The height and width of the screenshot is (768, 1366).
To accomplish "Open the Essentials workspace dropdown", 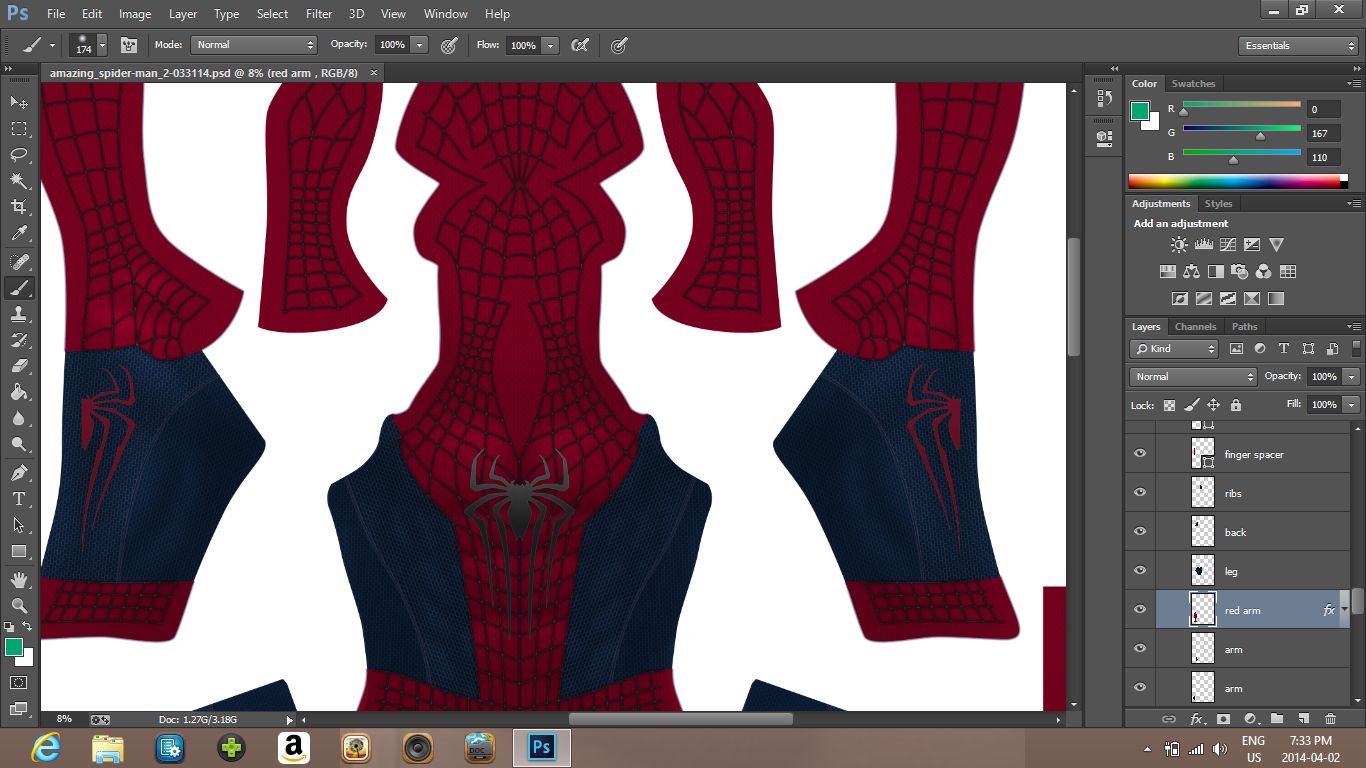I will point(1298,46).
